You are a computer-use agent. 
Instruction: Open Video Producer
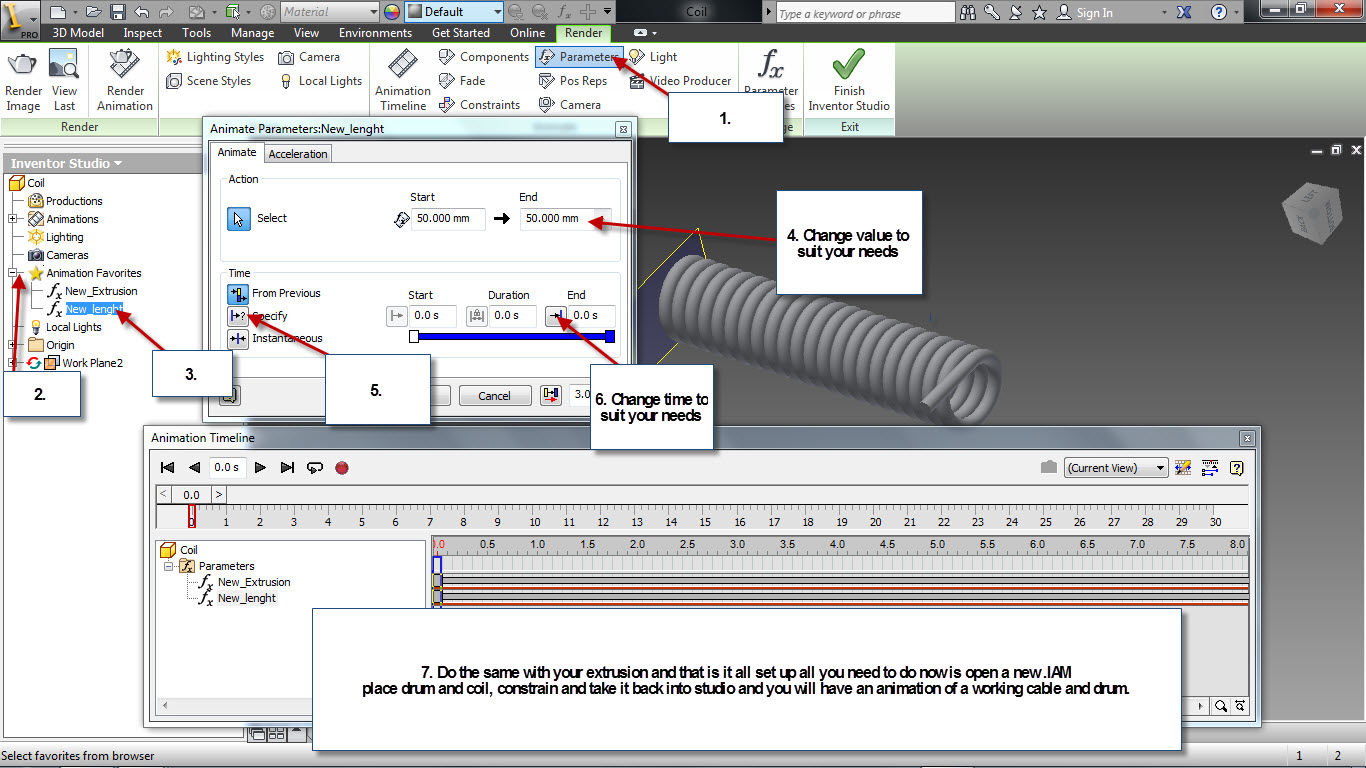click(x=680, y=81)
